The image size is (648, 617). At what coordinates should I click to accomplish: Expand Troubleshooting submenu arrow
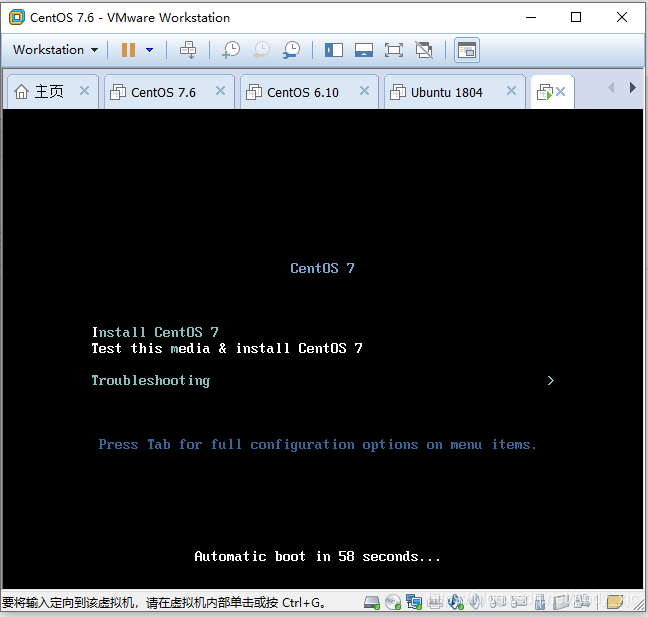tap(550, 381)
